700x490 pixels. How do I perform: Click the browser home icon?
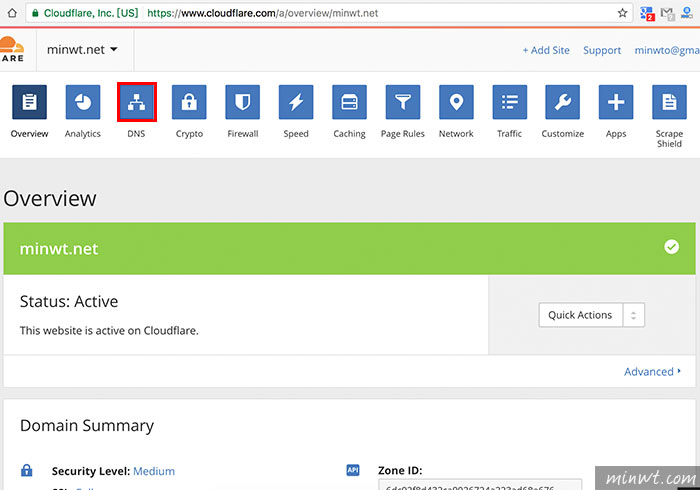(x=12, y=13)
